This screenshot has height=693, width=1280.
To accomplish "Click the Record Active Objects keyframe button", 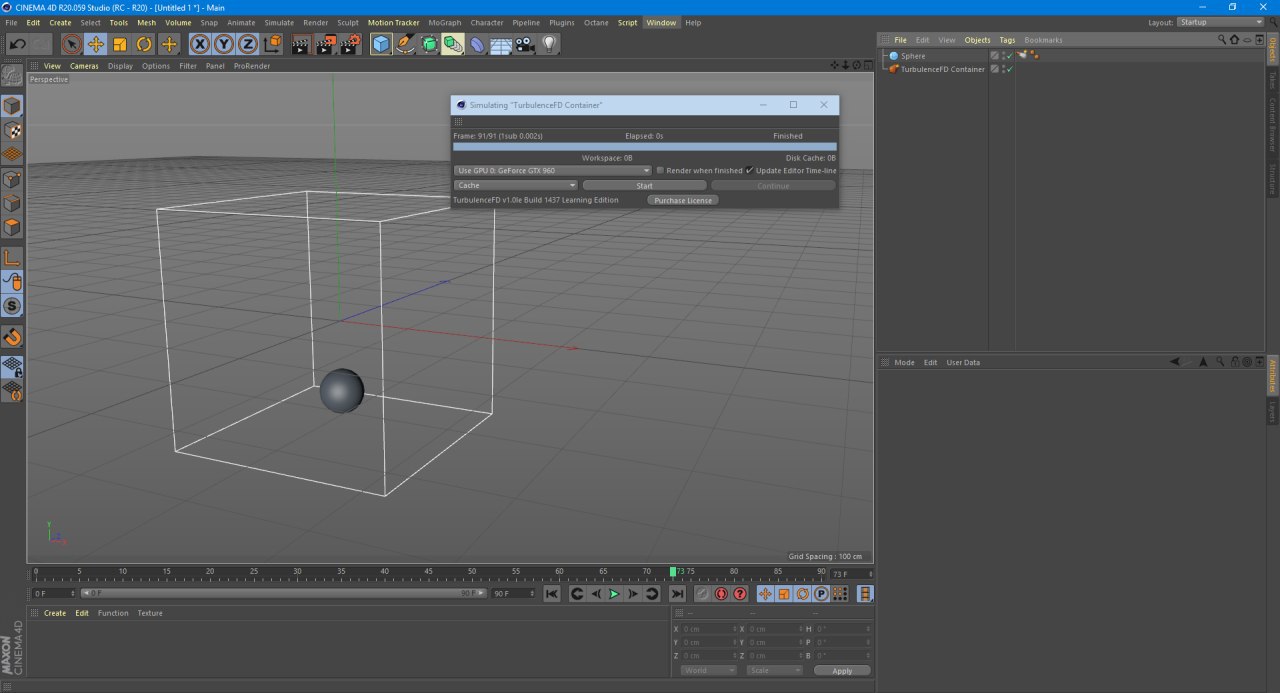I will pos(702,594).
